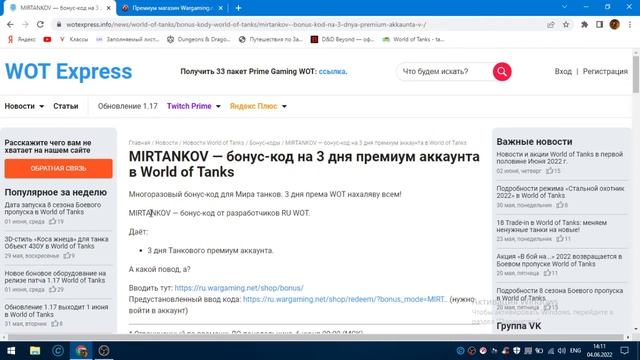Screen dimensions: 640x360
Task: Open Акция «В бой на...» 2022 article
Action: click(559, 260)
